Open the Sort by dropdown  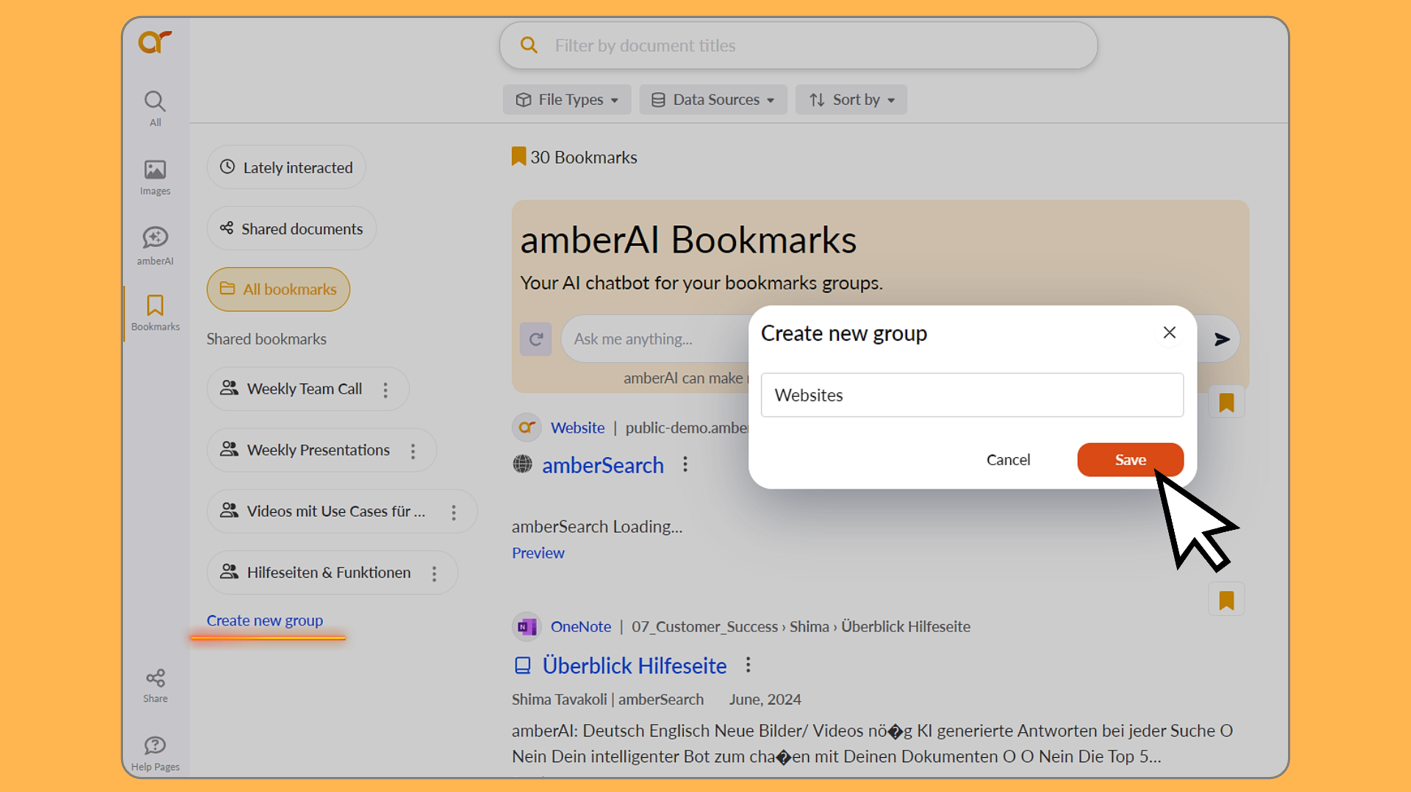click(851, 99)
